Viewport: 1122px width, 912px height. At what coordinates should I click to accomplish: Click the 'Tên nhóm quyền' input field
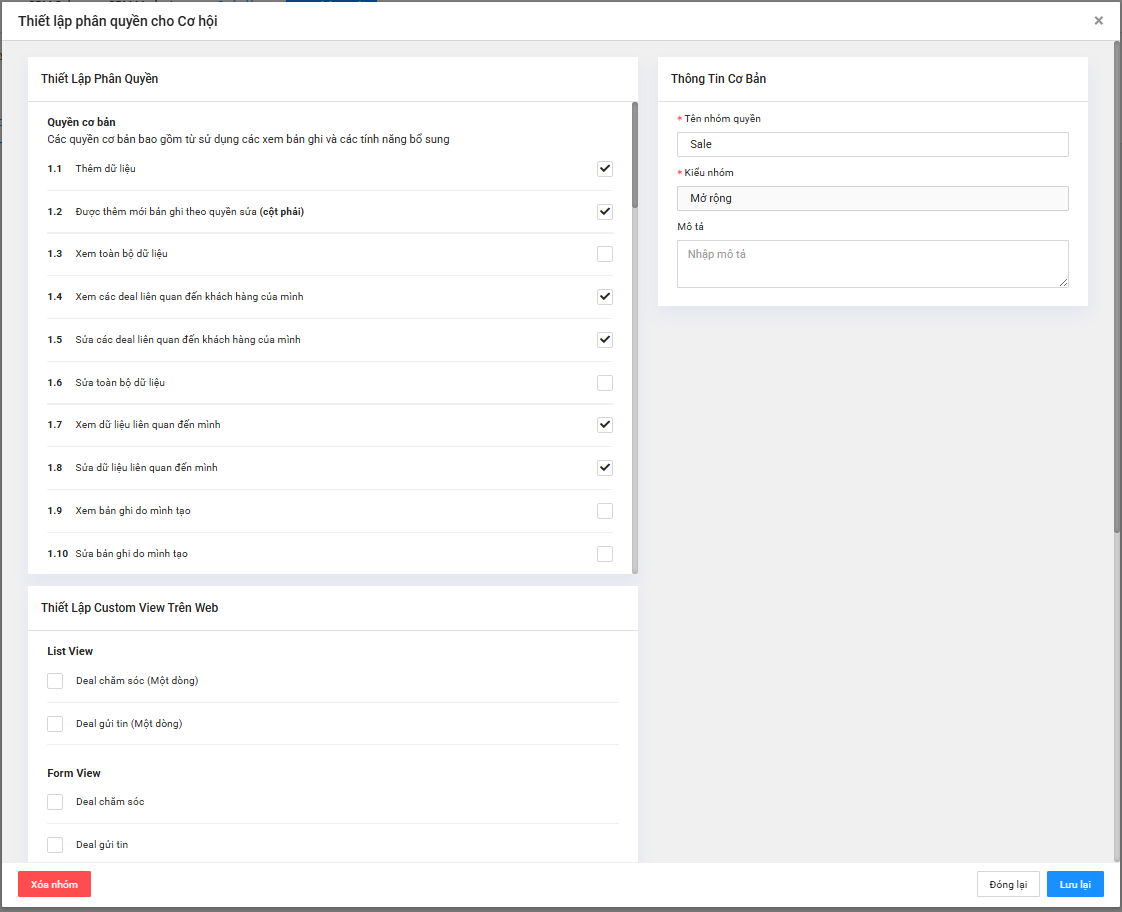[872, 144]
